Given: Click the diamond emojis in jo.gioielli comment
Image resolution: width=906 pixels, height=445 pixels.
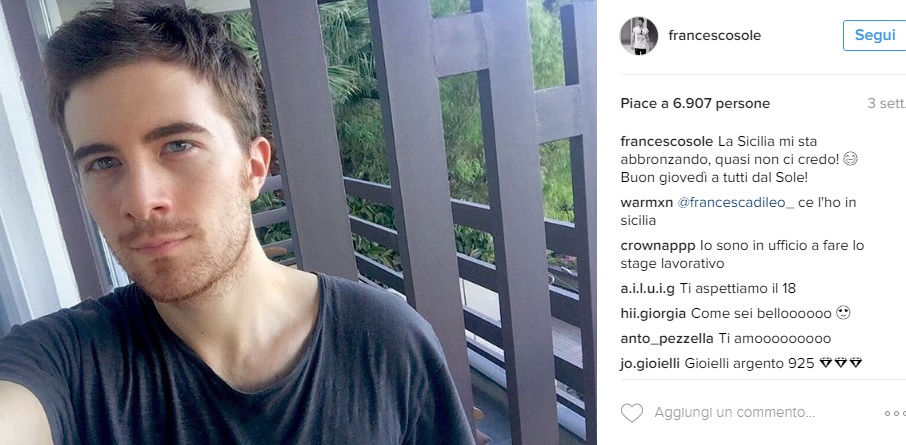Looking at the screenshot, I should click(x=841, y=363).
